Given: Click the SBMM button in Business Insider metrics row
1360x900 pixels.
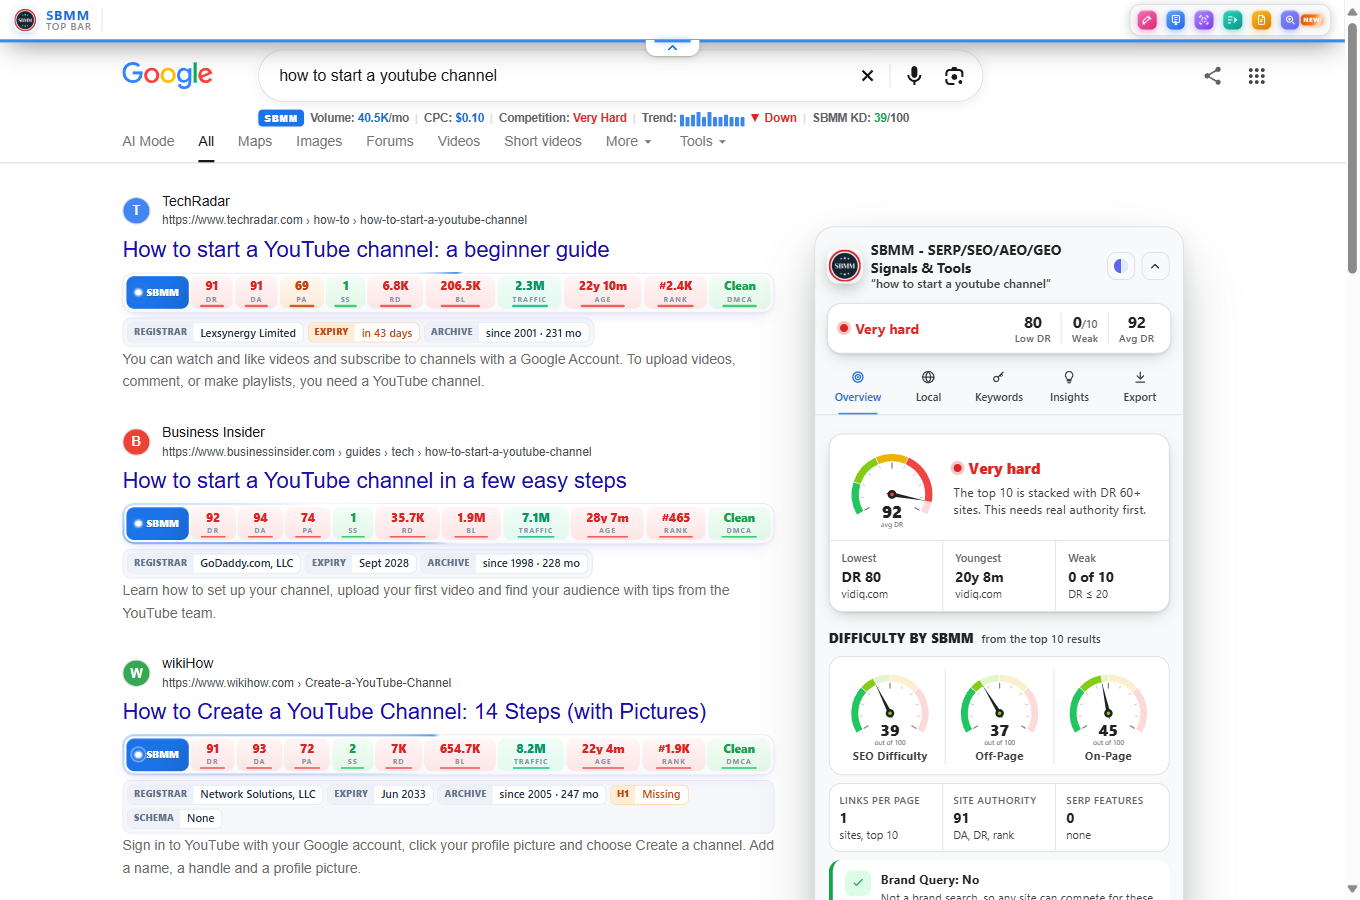Looking at the screenshot, I should (157, 524).
